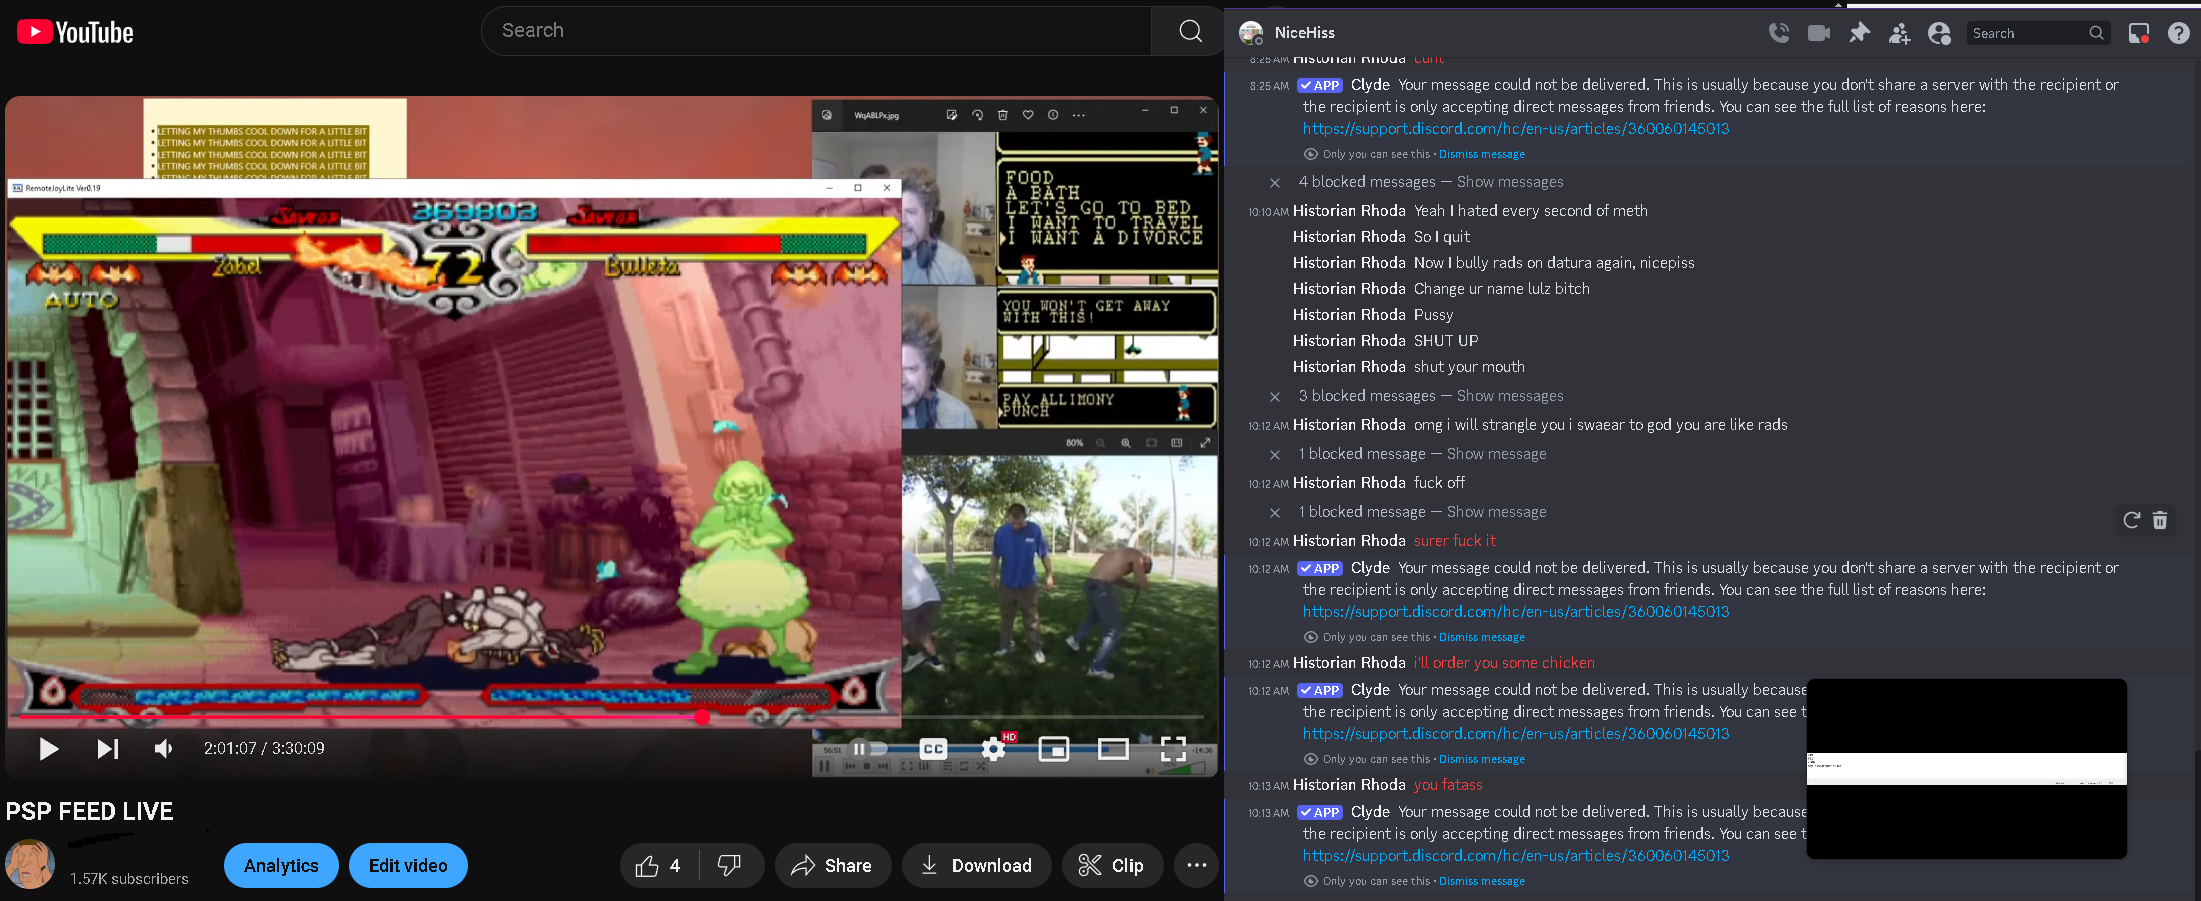The image size is (2201, 901).
Task: Toggle YouTube theater mode
Action: [x=1113, y=748]
